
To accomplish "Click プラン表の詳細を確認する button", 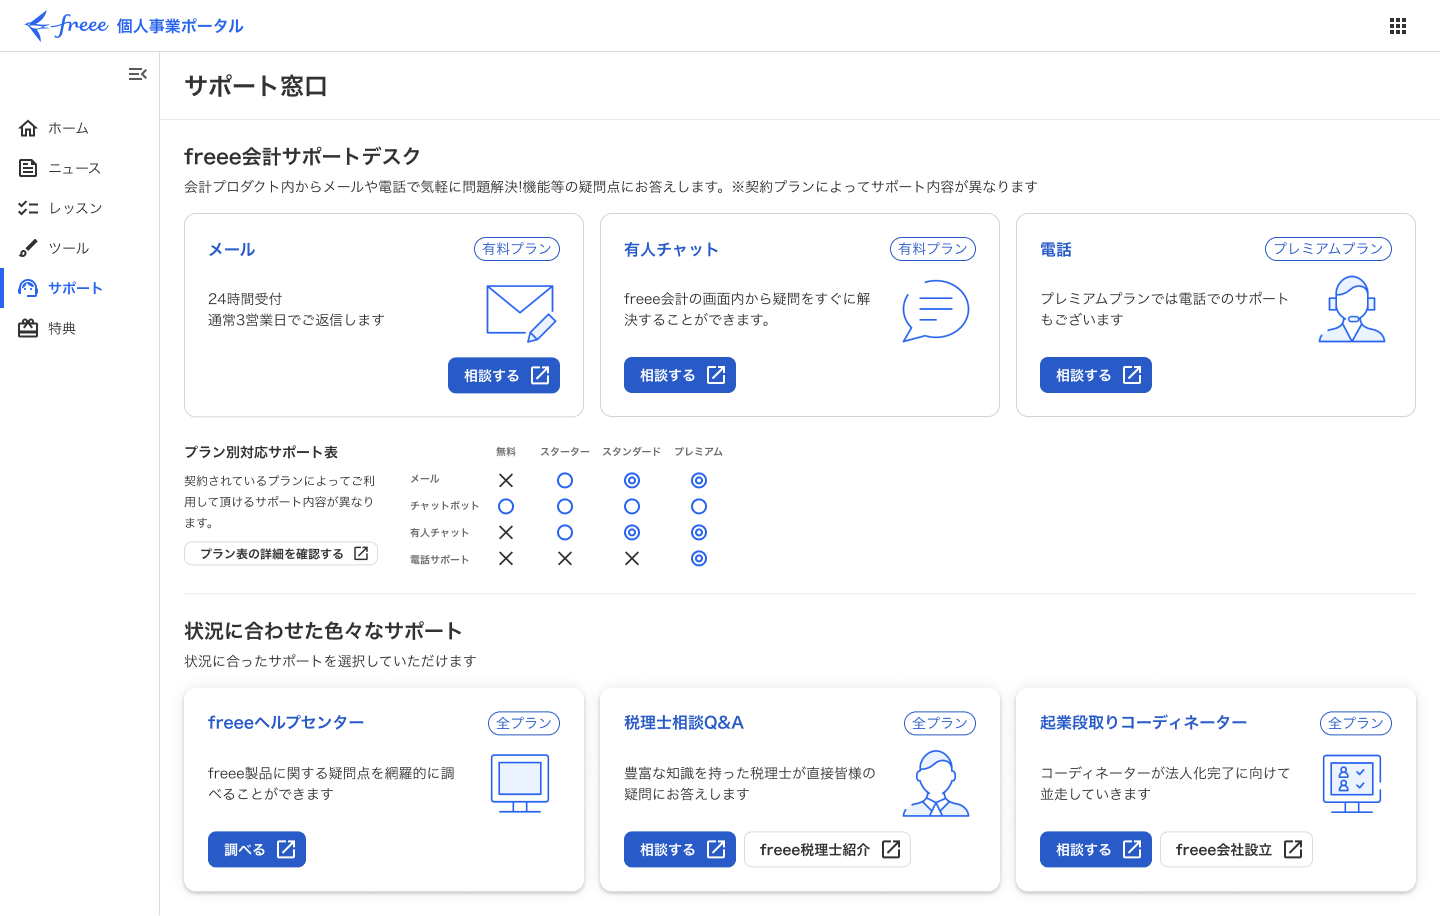I will pyautogui.click(x=281, y=553).
